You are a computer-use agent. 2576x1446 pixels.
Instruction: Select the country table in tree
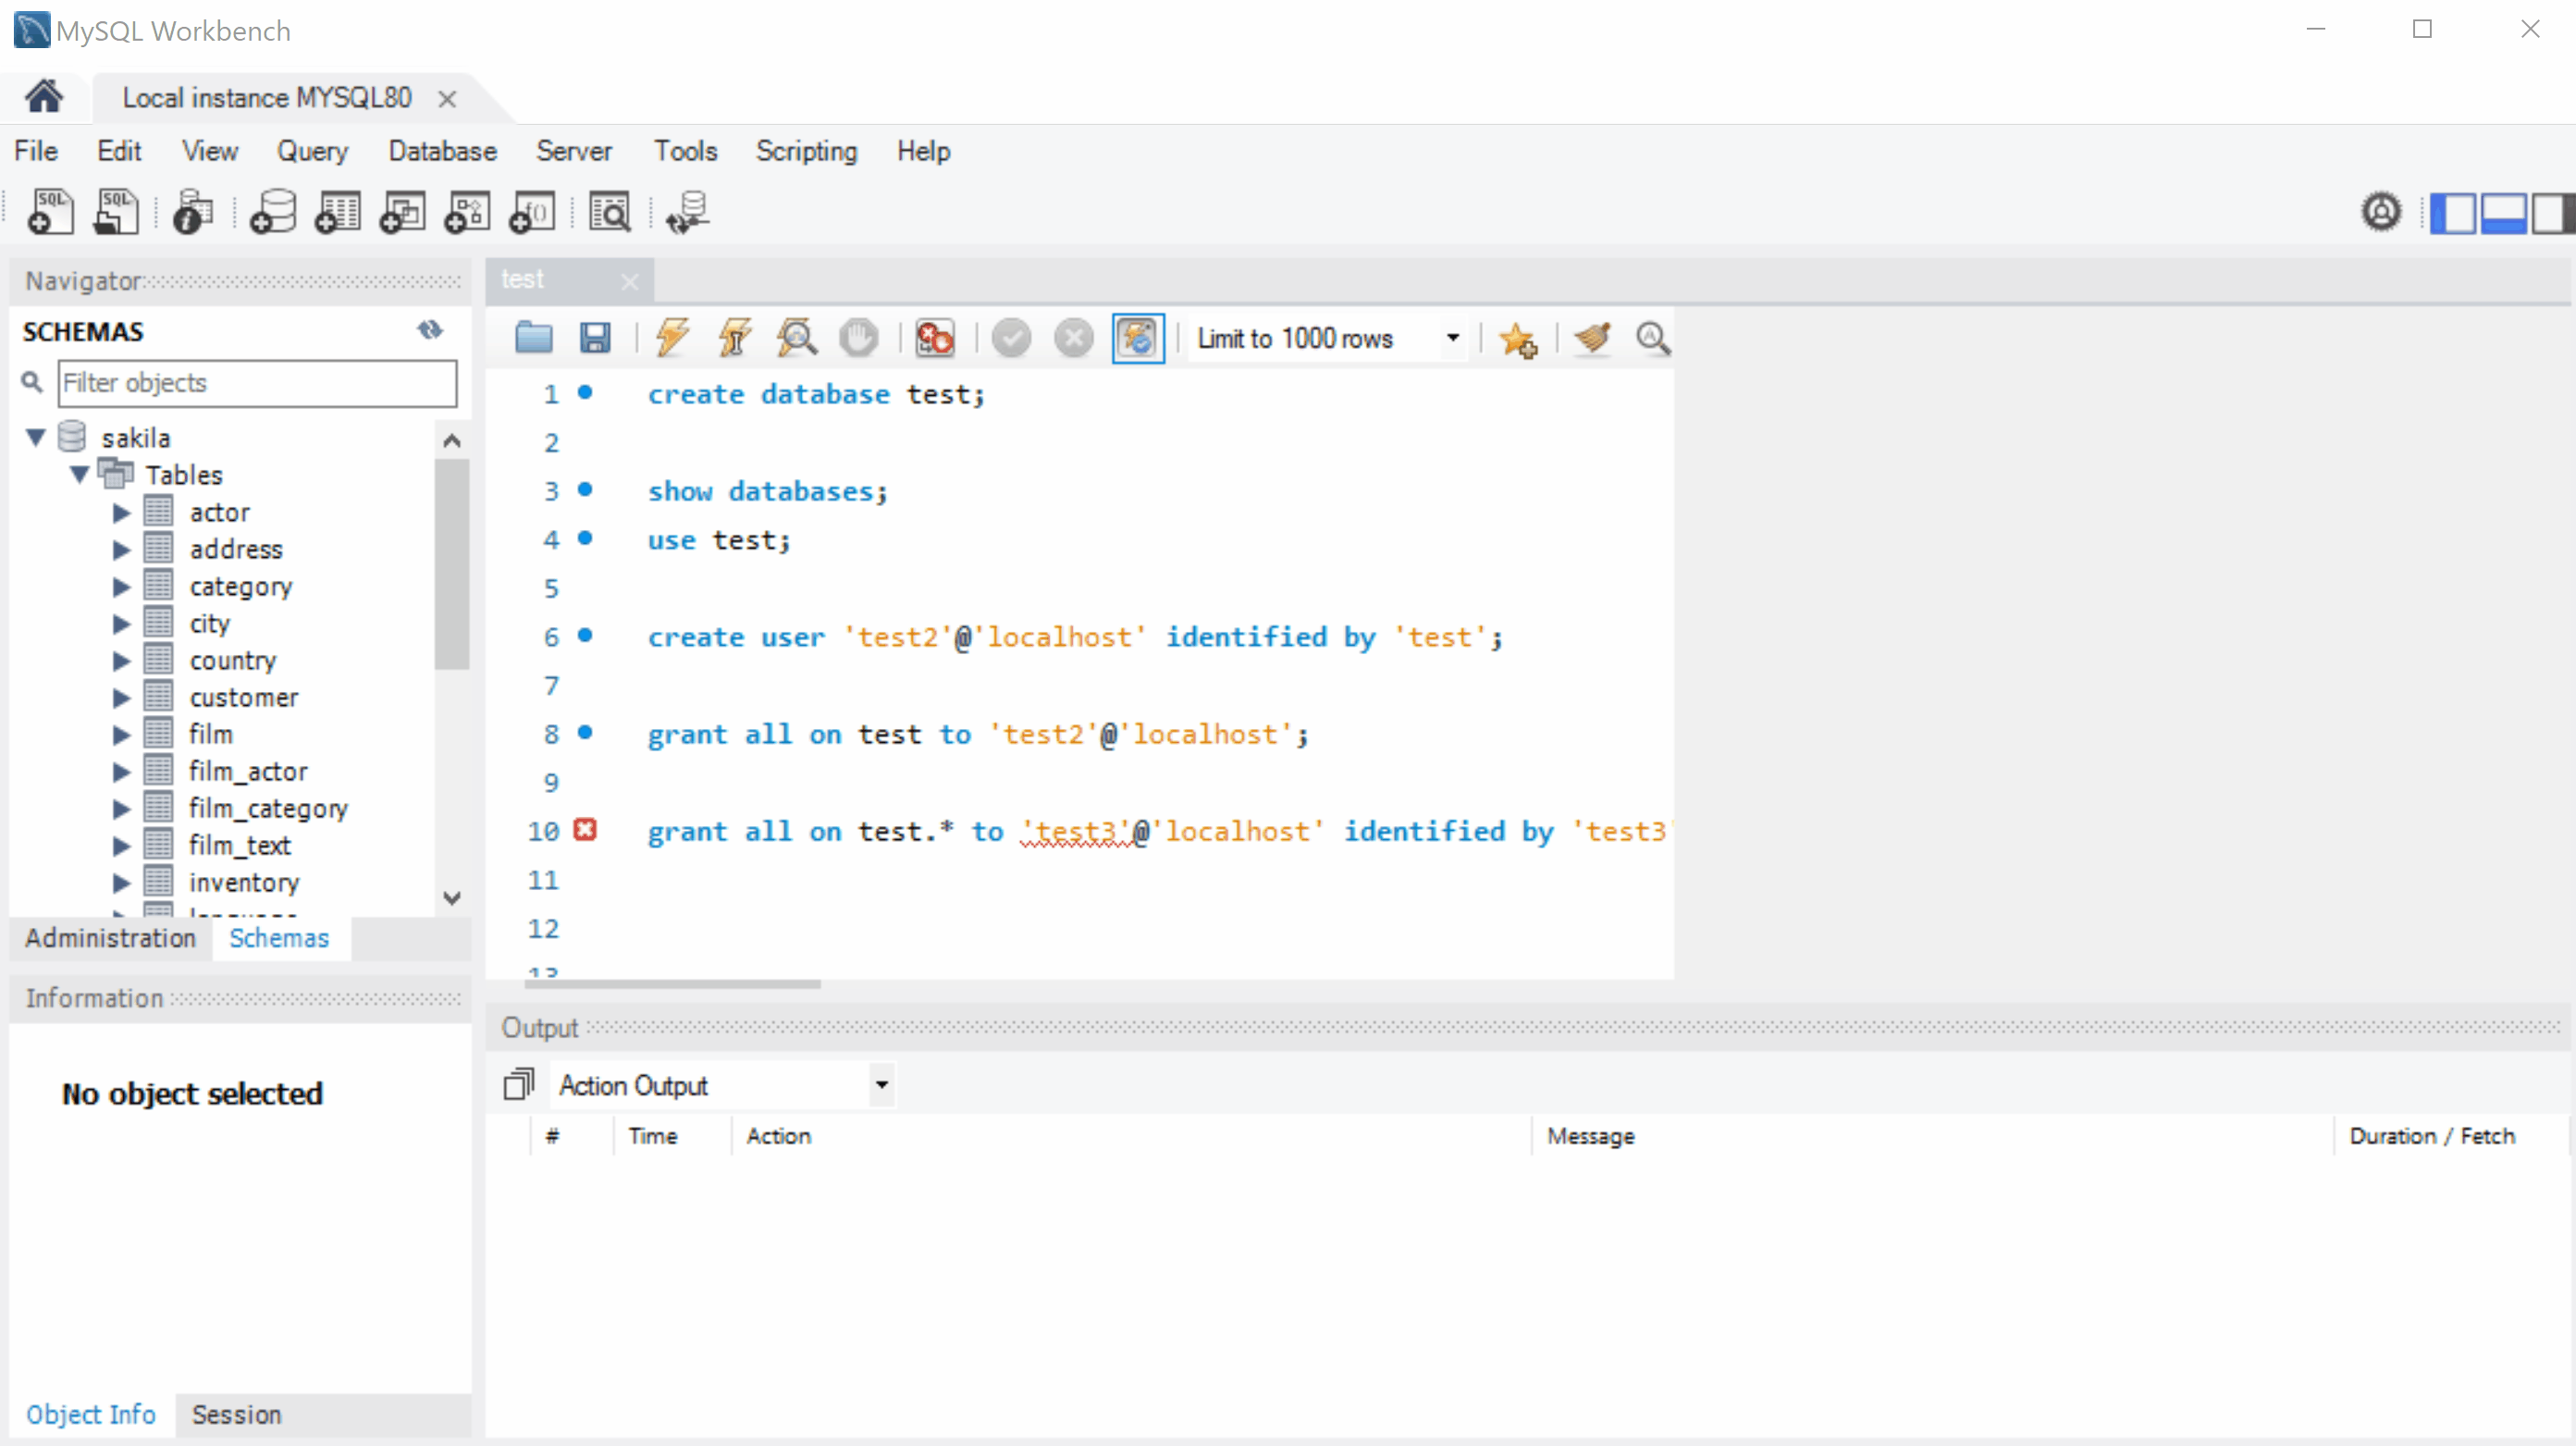232,660
